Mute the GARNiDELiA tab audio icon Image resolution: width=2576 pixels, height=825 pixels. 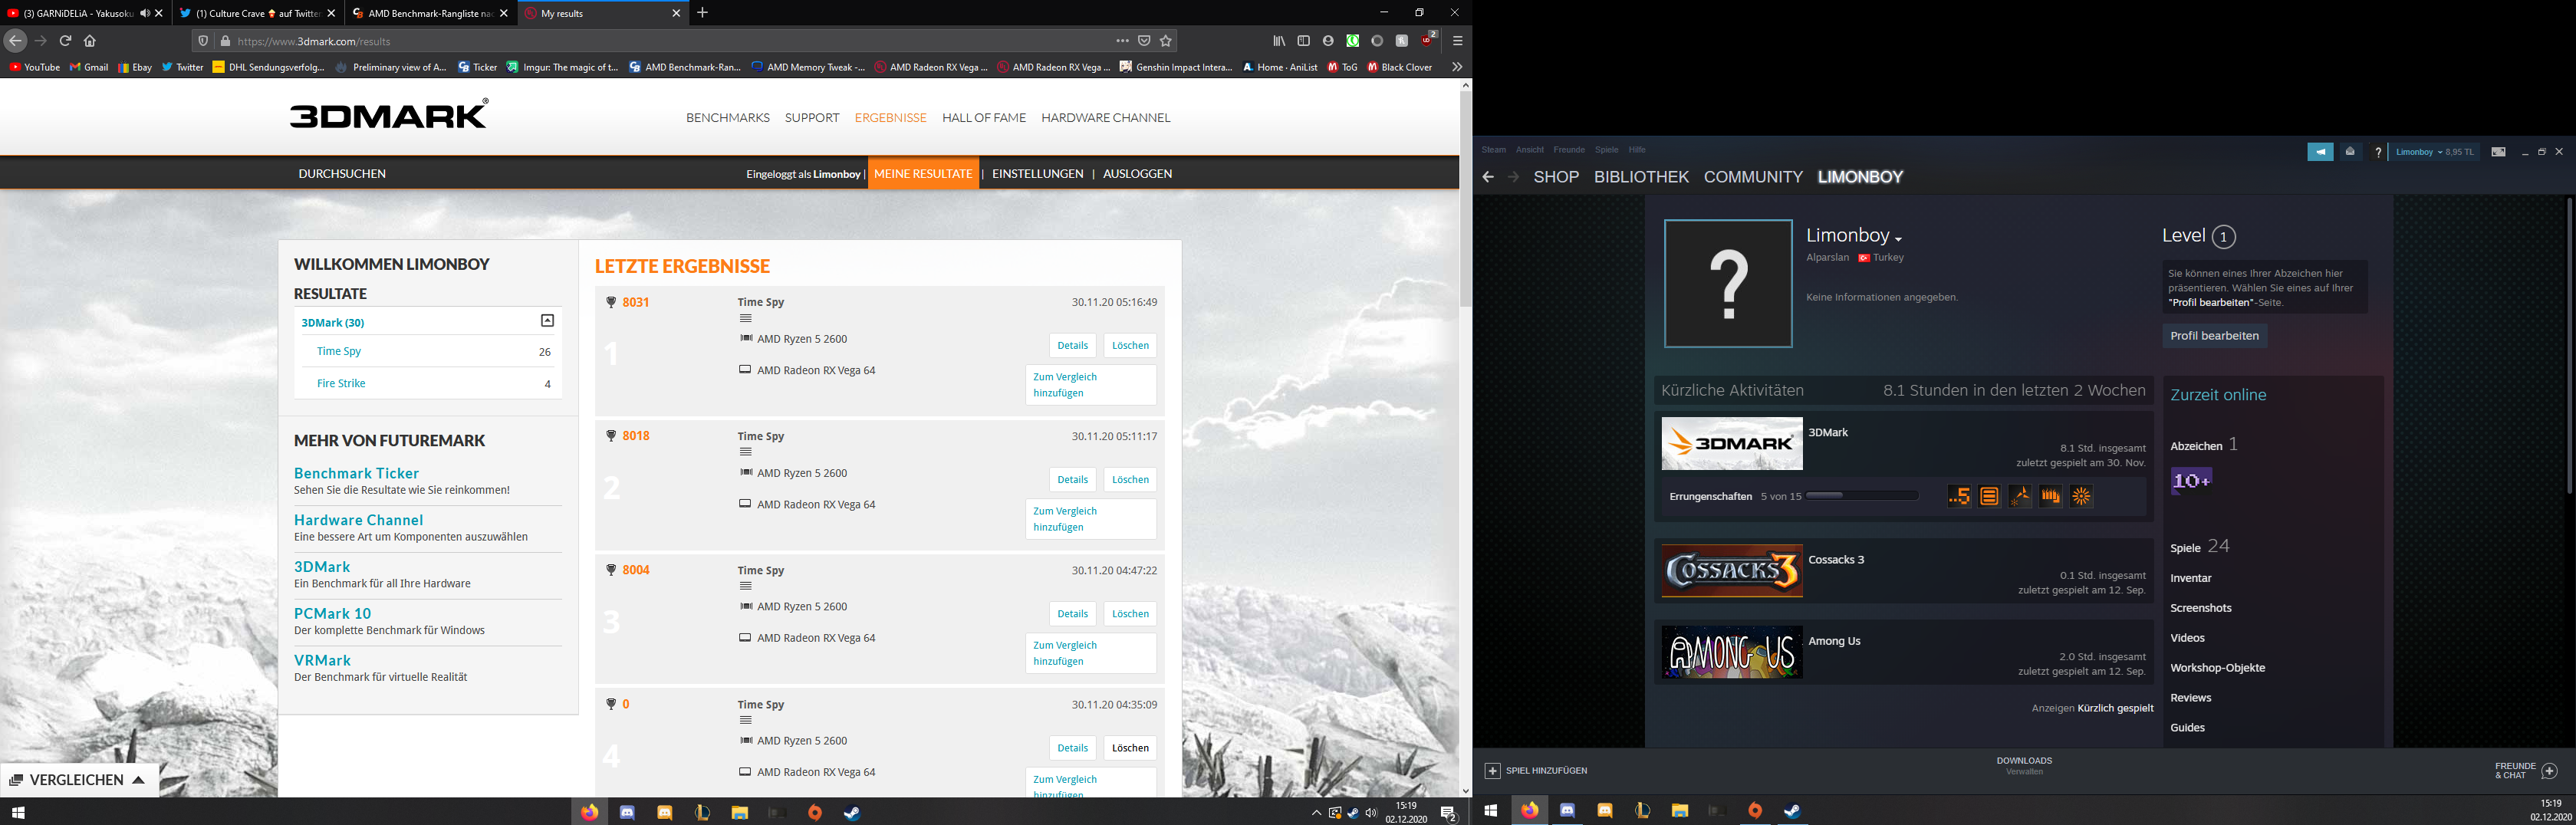coord(145,13)
